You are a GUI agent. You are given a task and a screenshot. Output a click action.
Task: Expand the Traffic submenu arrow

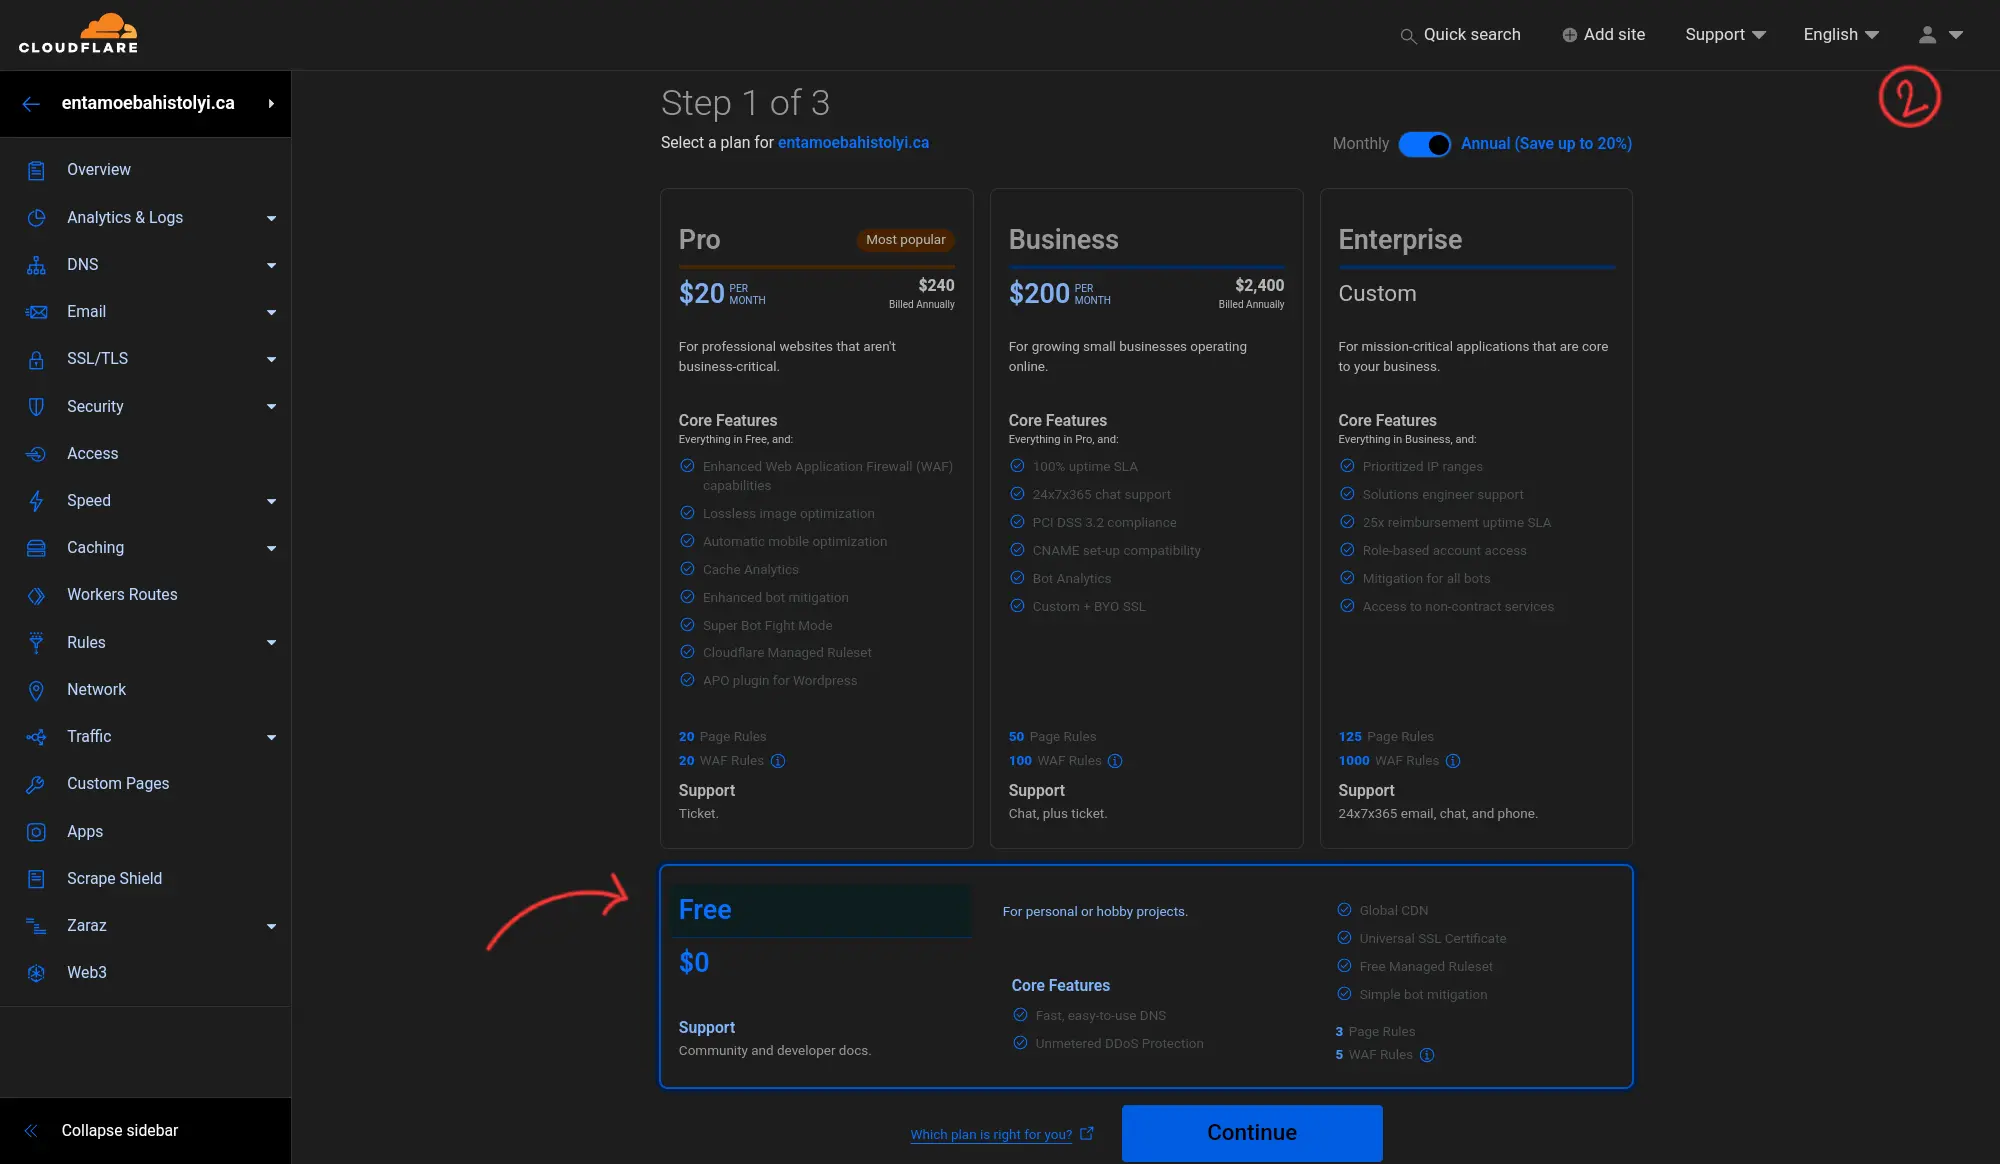271,737
